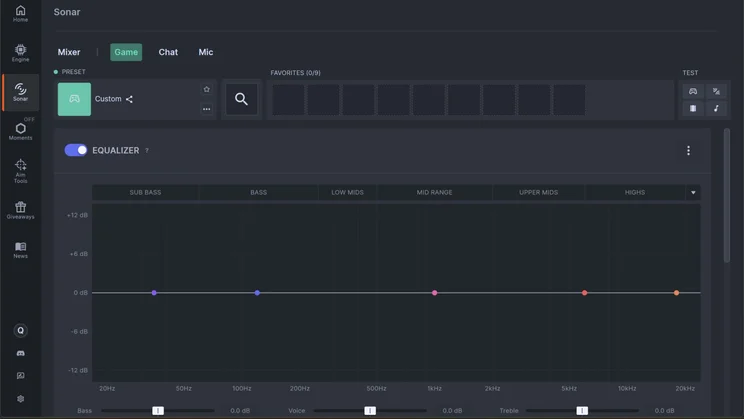
Task: Select the MID RANGE band header
Action: 435,193
